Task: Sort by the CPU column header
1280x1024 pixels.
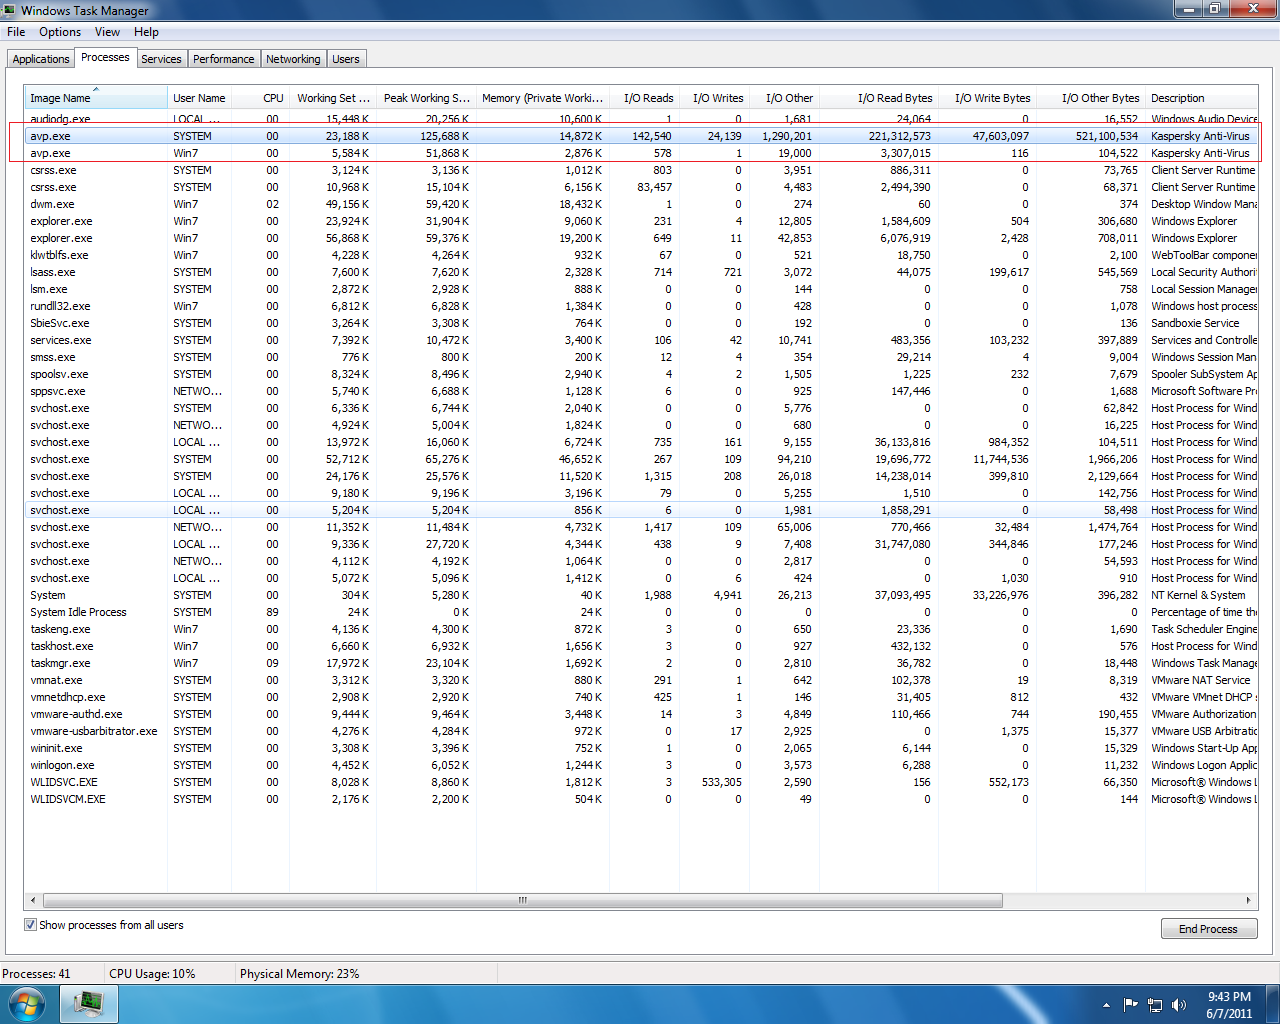Action: coord(260,98)
